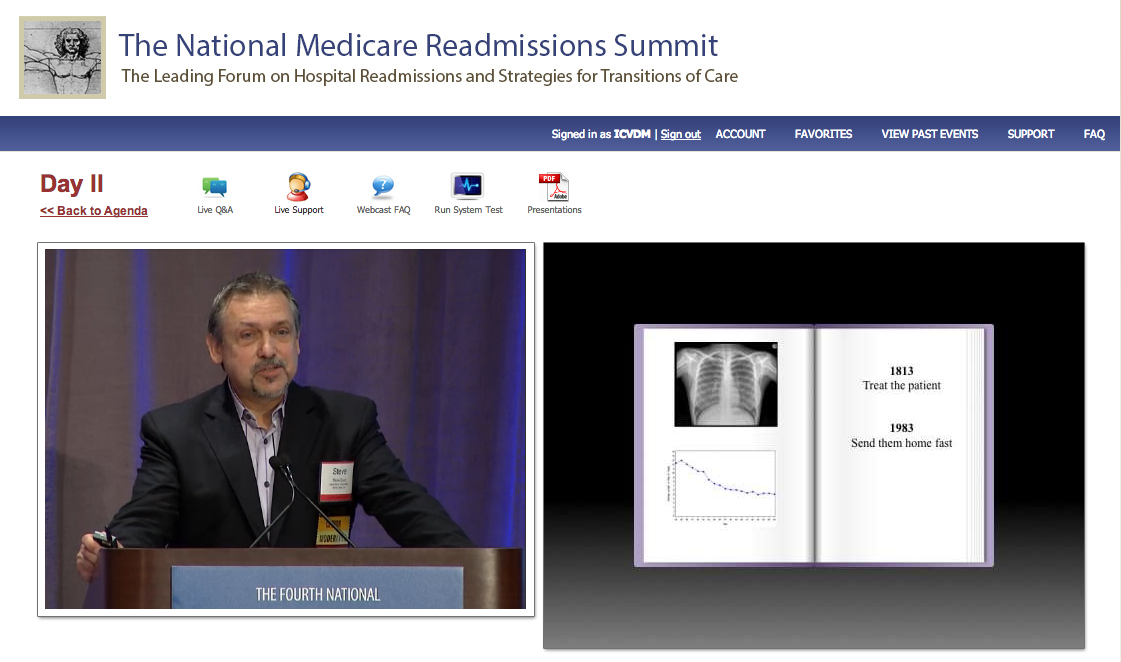The width and height of the screenshot is (1121, 662).
Task: Open the Presentations PDF icon
Action: click(x=554, y=187)
